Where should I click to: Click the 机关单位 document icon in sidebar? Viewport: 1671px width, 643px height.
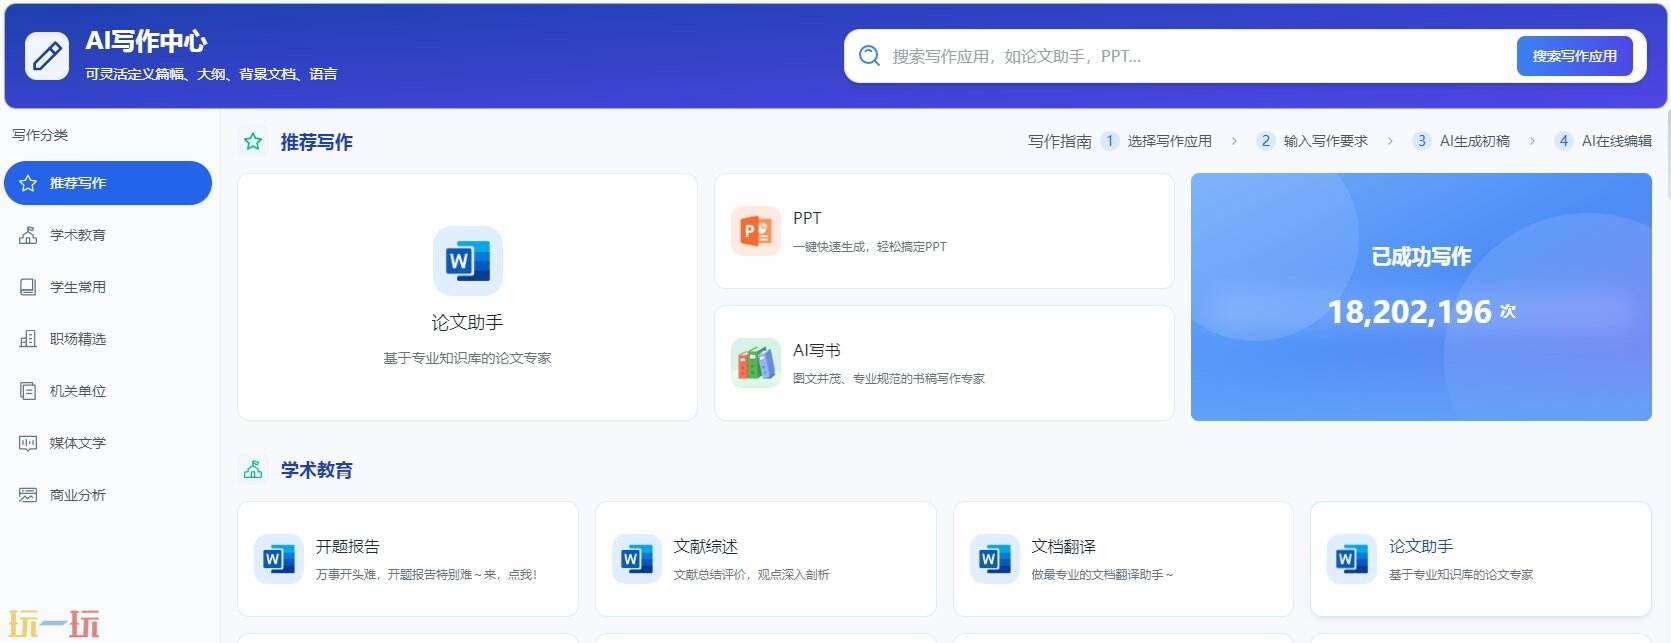click(28, 391)
